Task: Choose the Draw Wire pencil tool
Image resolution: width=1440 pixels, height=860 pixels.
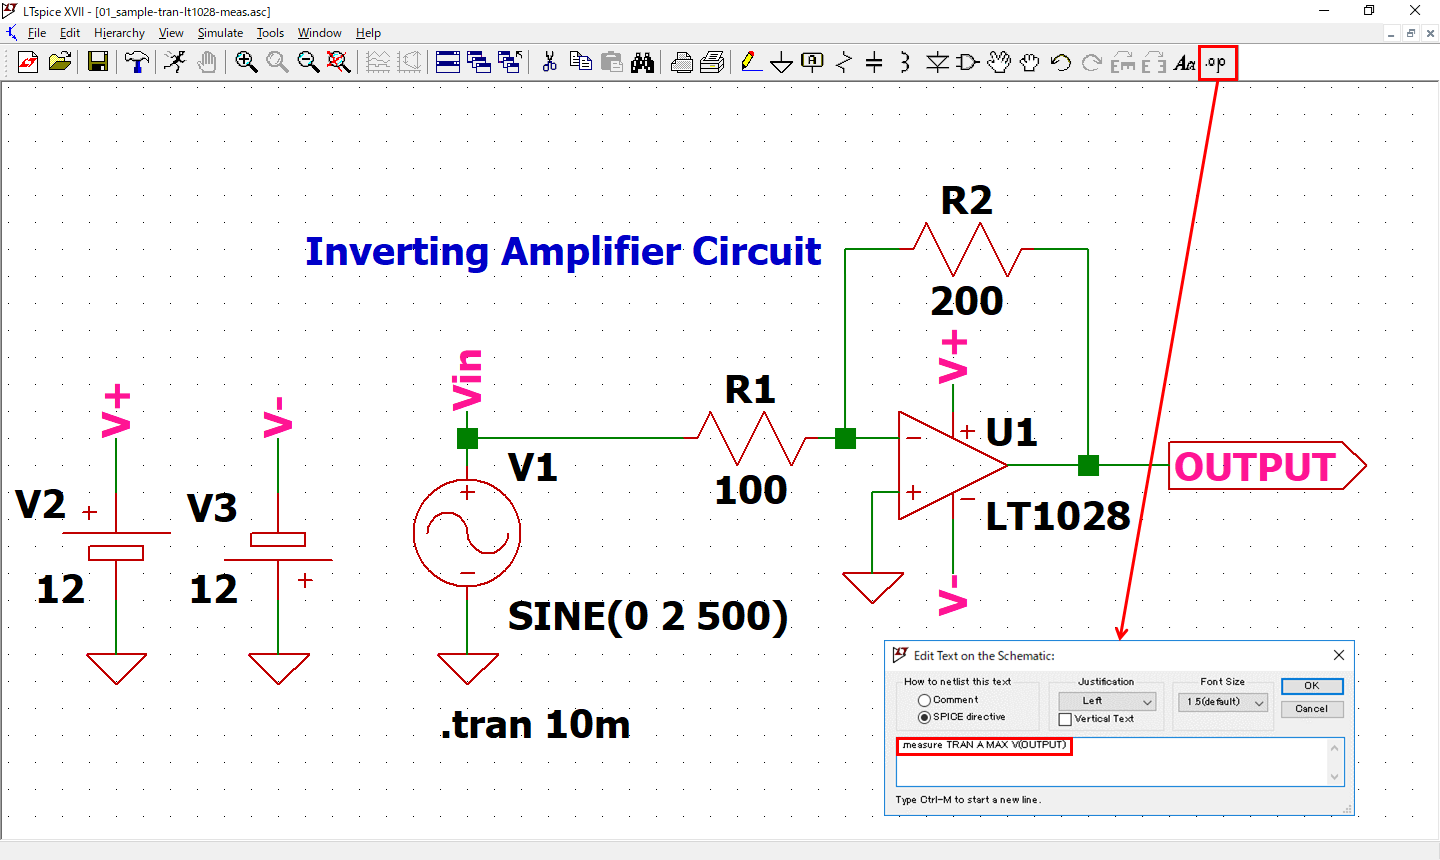Action: click(x=751, y=63)
